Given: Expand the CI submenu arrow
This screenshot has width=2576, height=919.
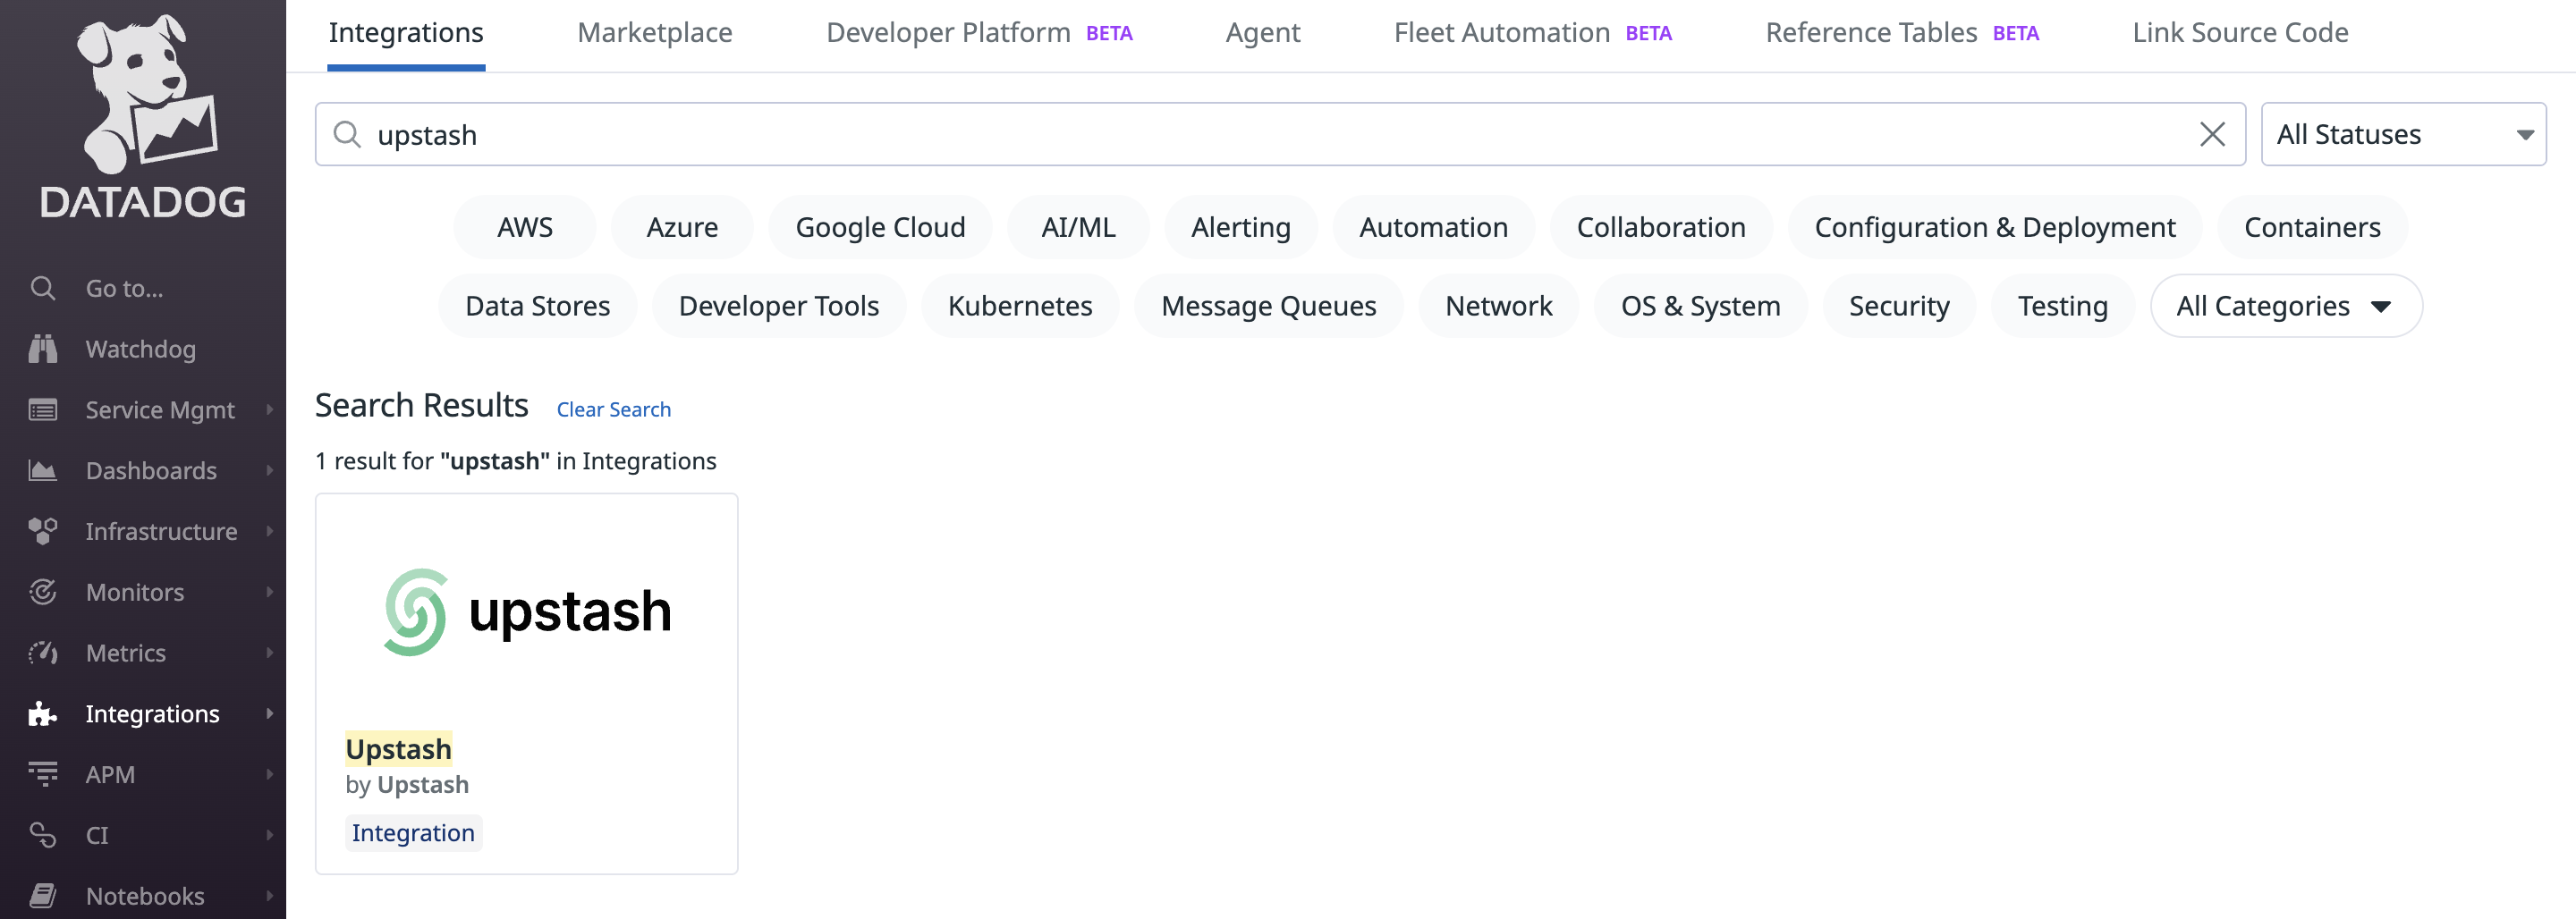Looking at the screenshot, I should point(269,835).
